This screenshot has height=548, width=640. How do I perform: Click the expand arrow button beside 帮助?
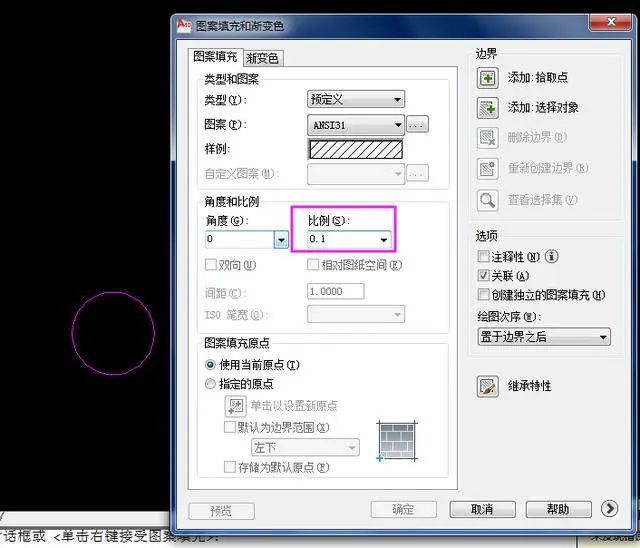[609, 508]
